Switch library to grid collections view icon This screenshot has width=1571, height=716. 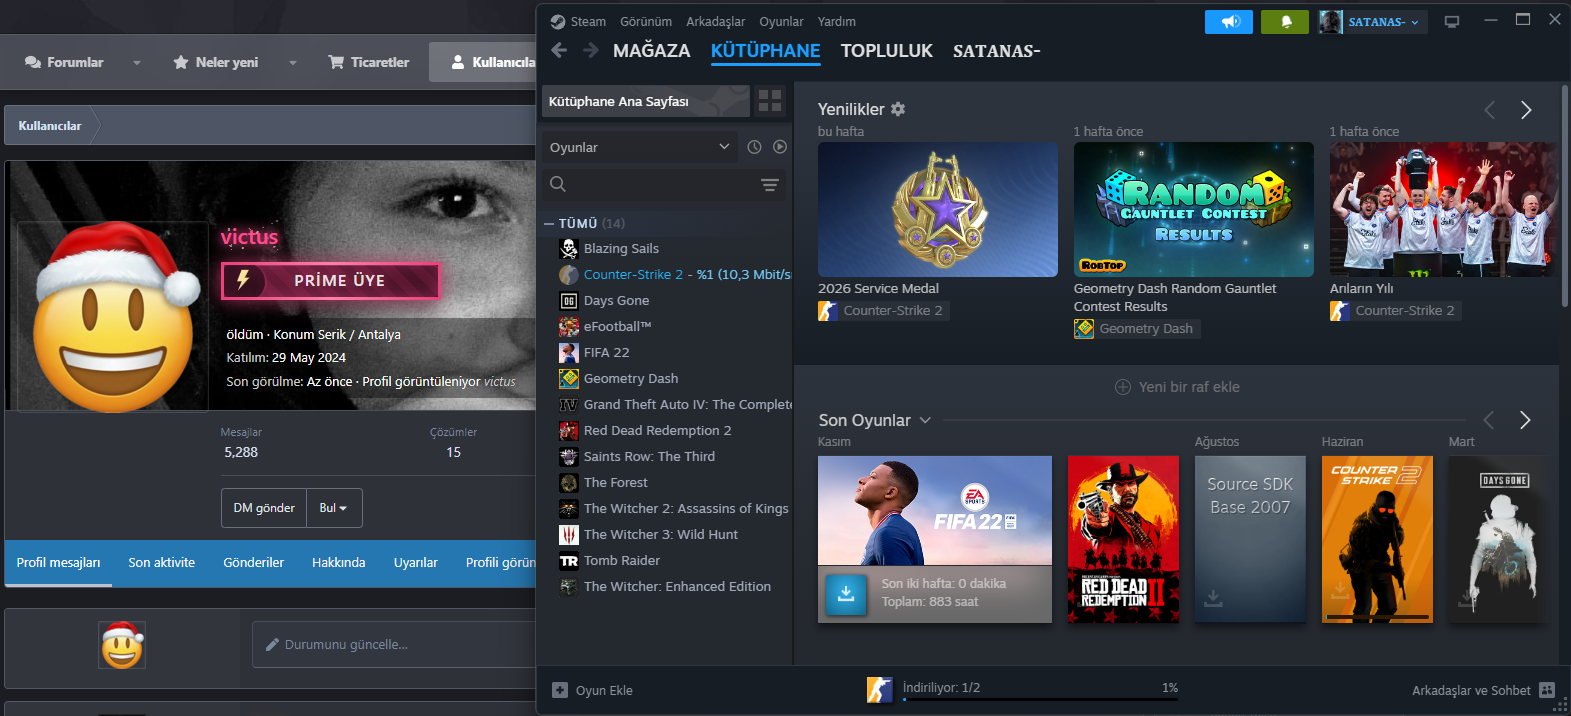pyautogui.click(x=770, y=100)
